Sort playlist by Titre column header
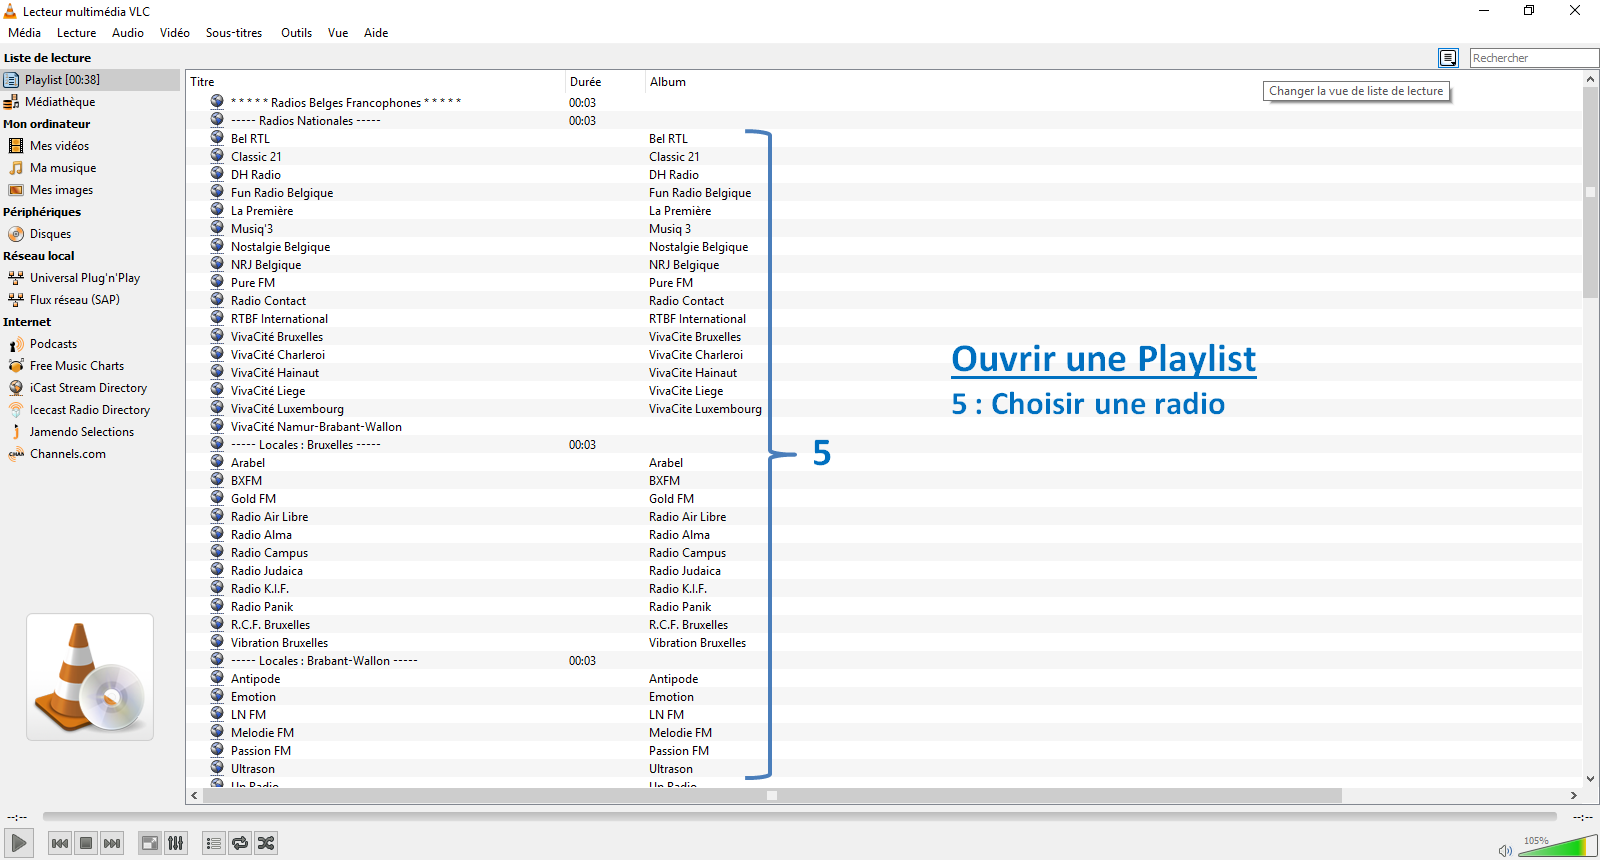1600x860 pixels. pyautogui.click(x=376, y=82)
